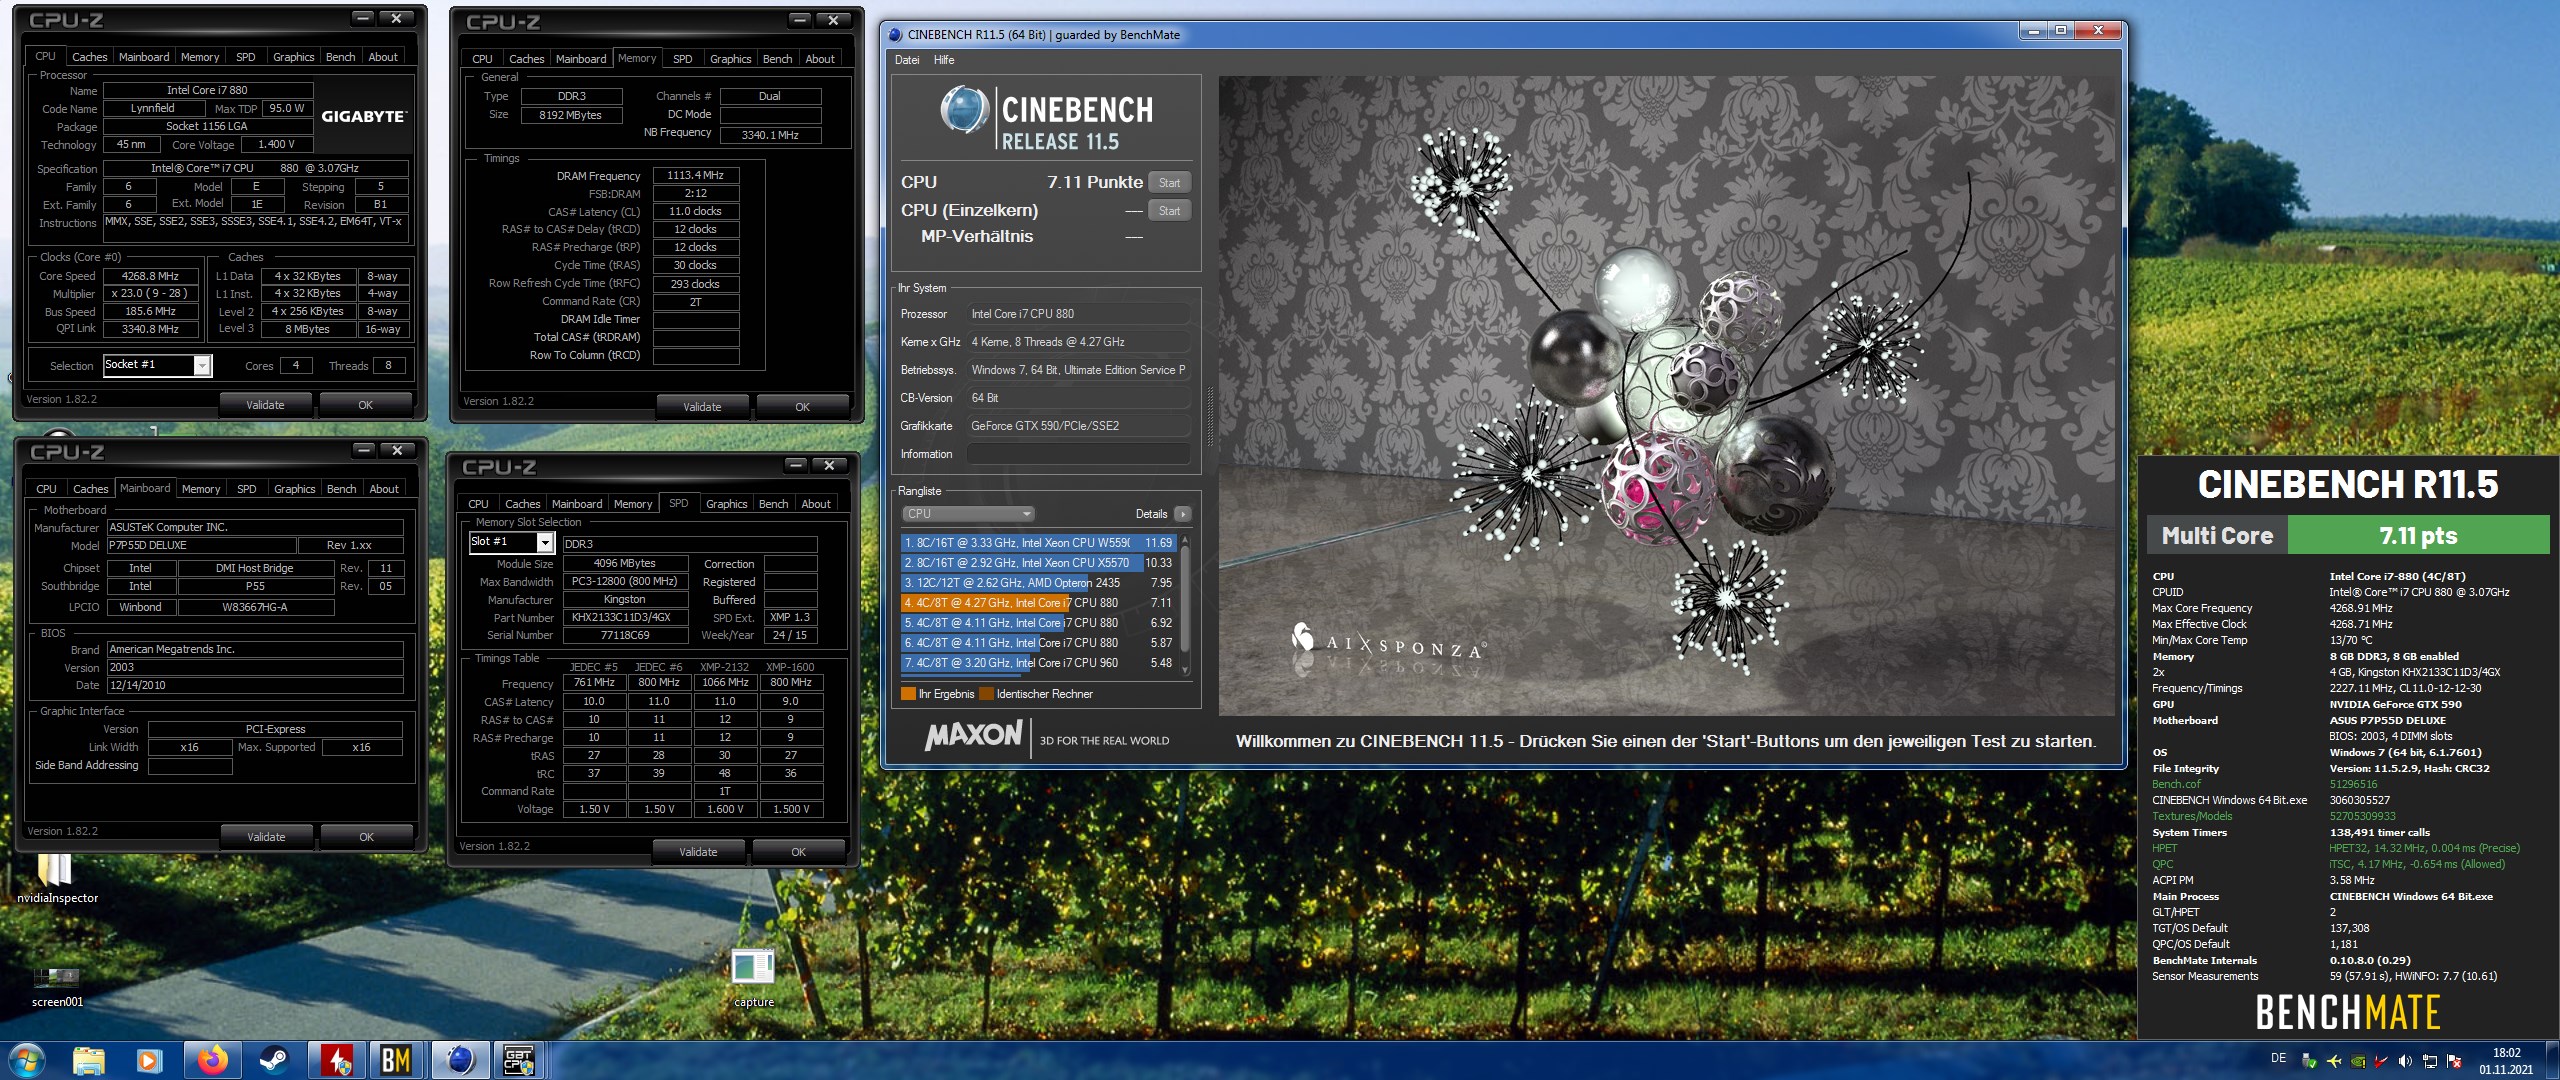Click the Cinebench title bar app icon
The image size is (2560, 1080).
895,35
